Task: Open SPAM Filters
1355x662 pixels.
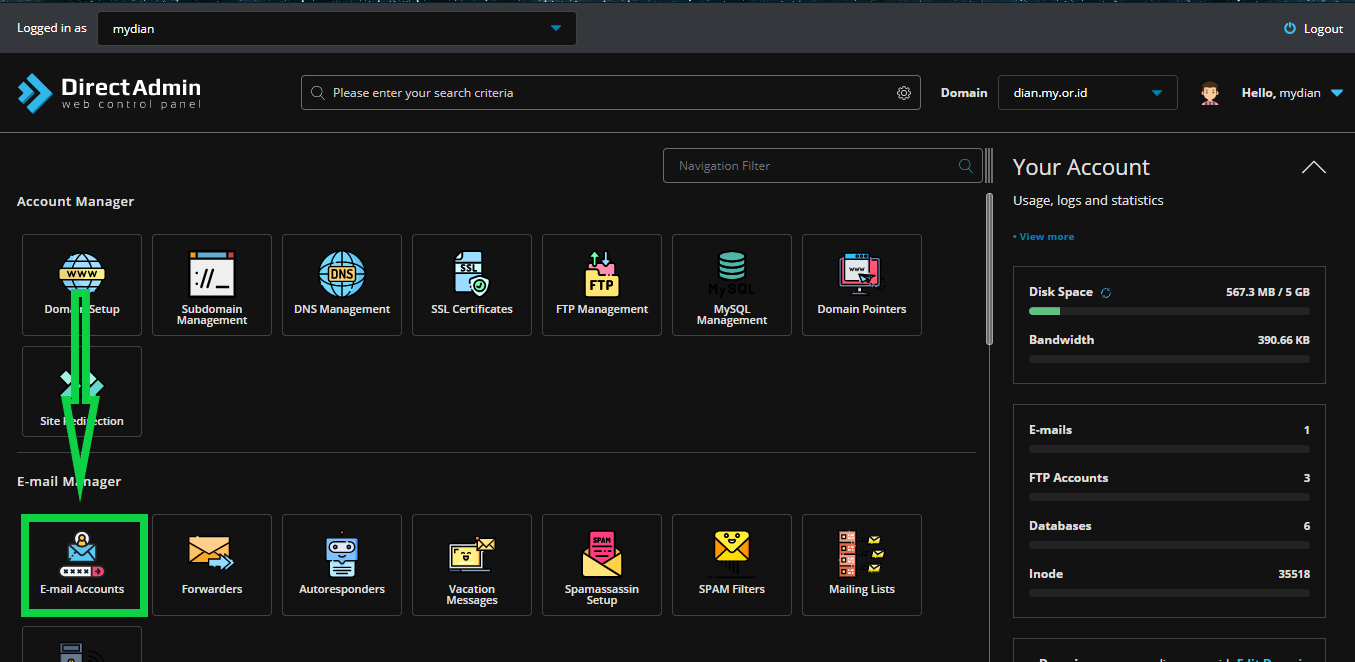Action: [x=732, y=565]
